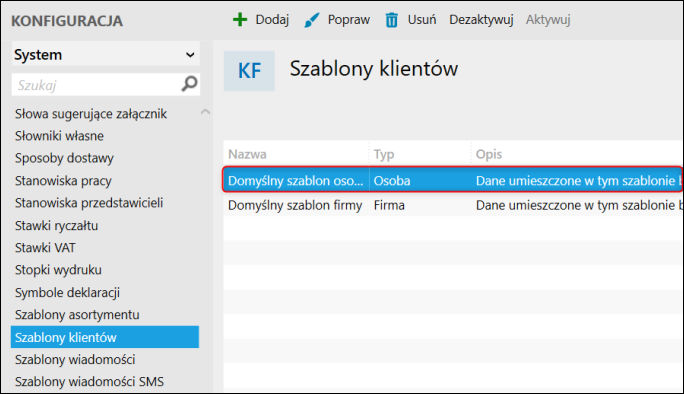Viewport: 684px width, 394px height.
Task: Click the KF tile icon
Action: click(x=249, y=71)
